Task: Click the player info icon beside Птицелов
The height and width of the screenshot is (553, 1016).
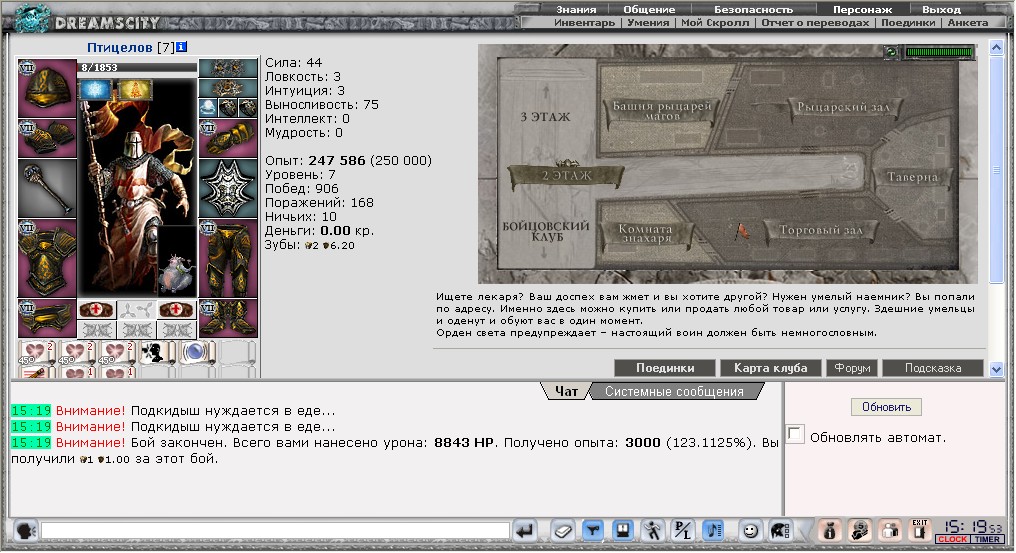Action: [181, 47]
